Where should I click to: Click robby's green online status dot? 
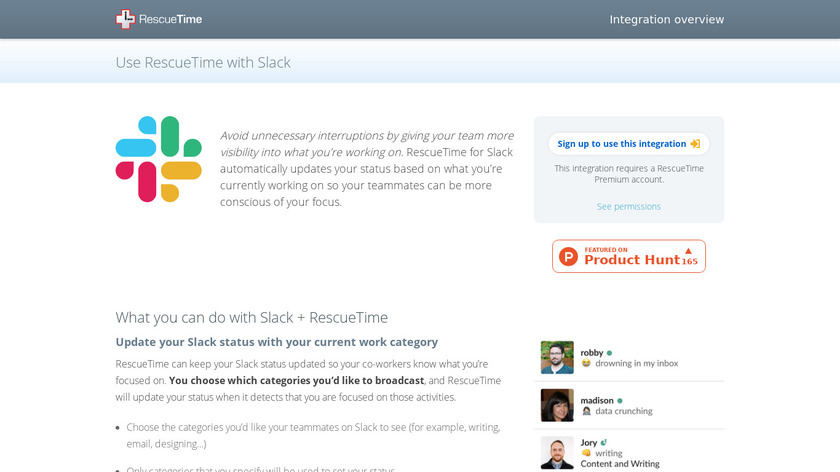click(x=609, y=353)
